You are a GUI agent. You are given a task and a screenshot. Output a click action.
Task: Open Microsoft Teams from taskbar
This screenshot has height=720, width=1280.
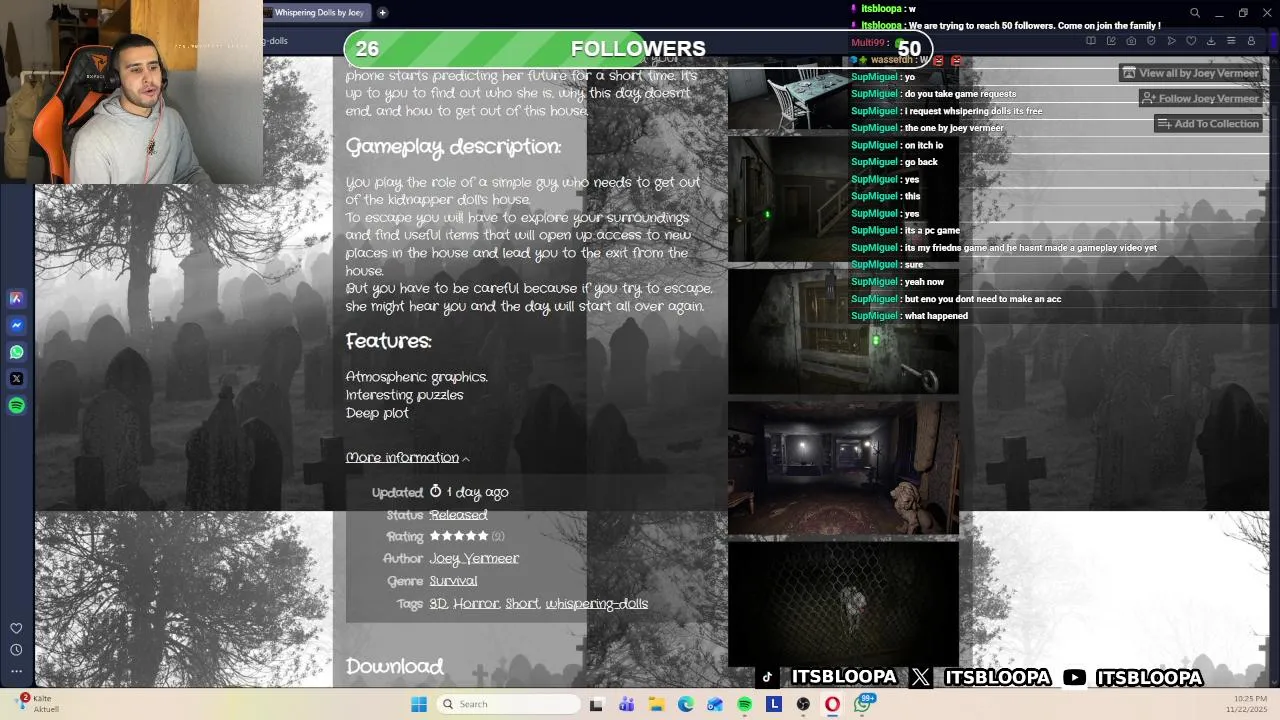coord(627,704)
